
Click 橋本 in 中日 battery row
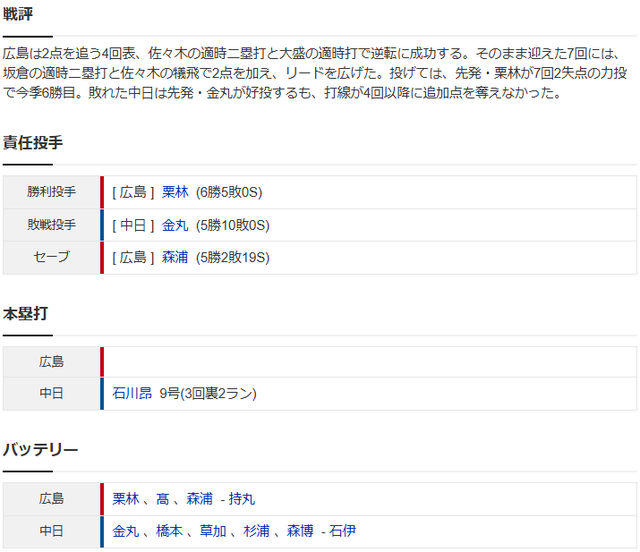[x=169, y=531]
